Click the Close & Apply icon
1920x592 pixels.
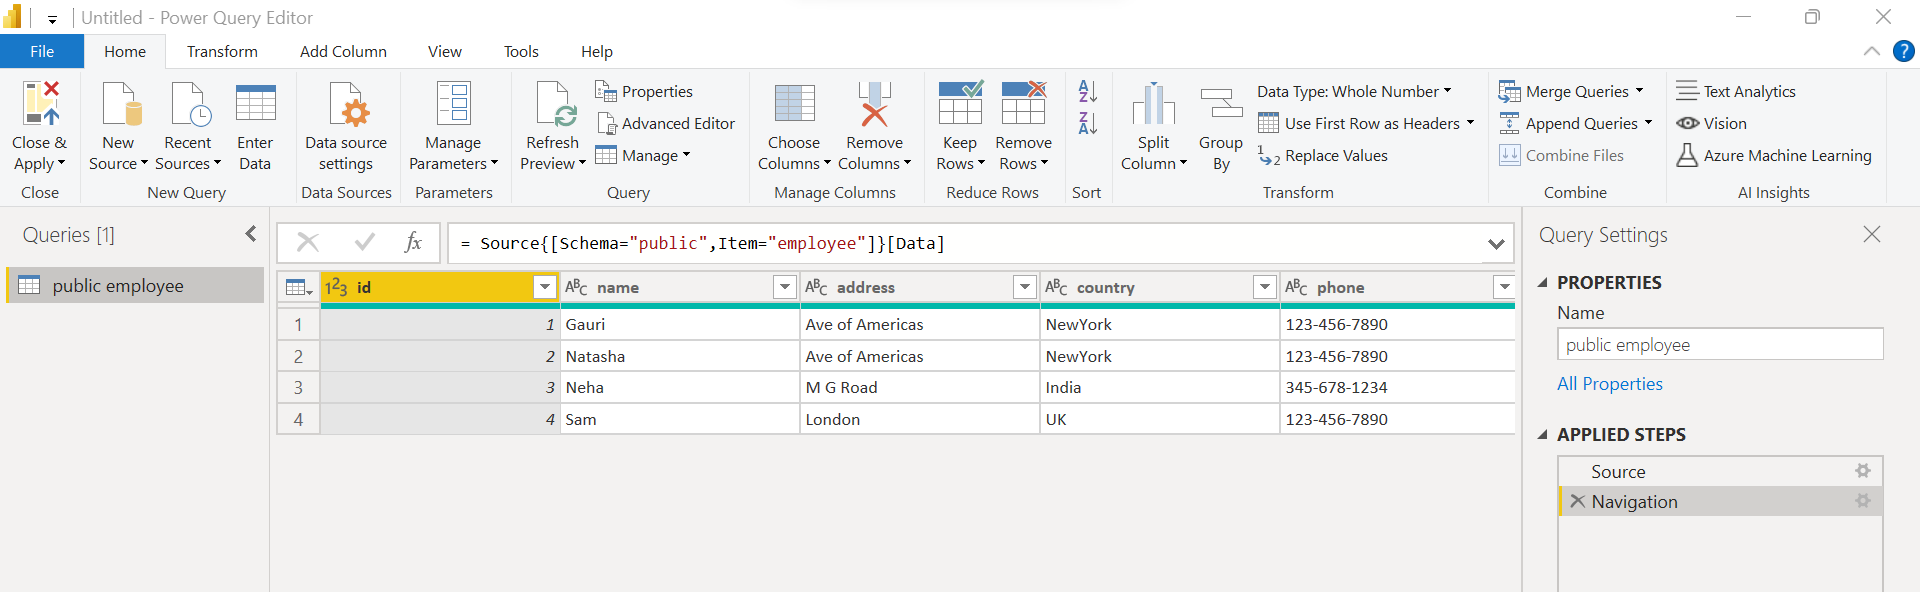click(x=40, y=105)
